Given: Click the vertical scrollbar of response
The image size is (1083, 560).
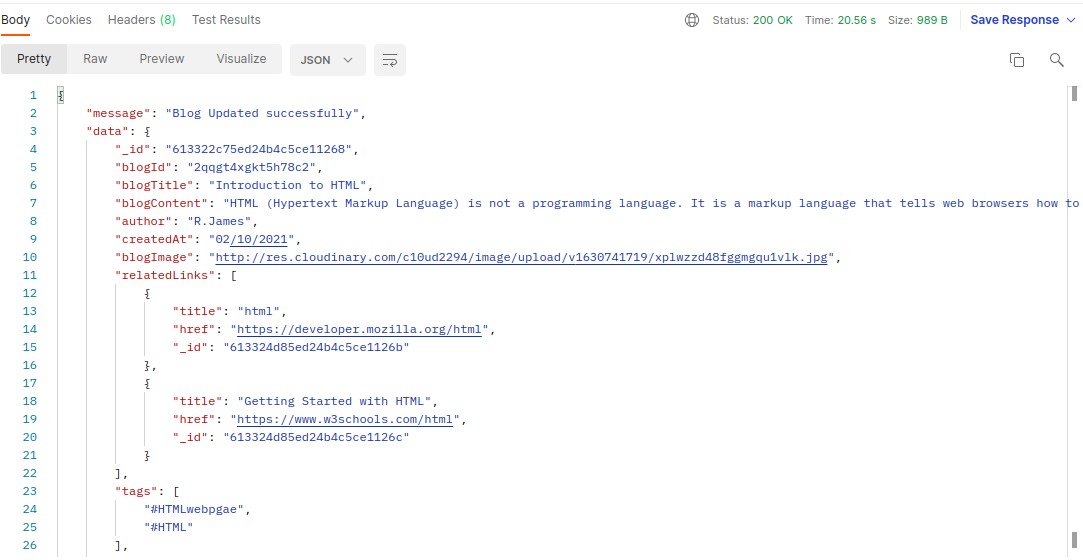Looking at the screenshot, I should 1074,321.
